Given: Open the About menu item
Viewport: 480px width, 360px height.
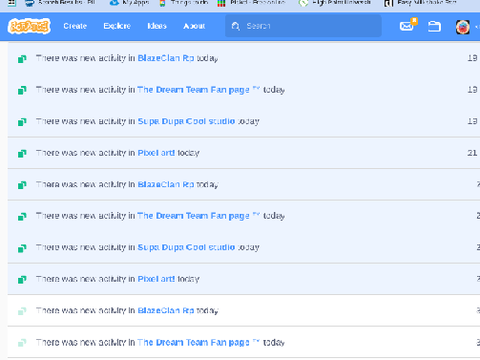Looking at the screenshot, I should pyautogui.click(x=194, y=26).
